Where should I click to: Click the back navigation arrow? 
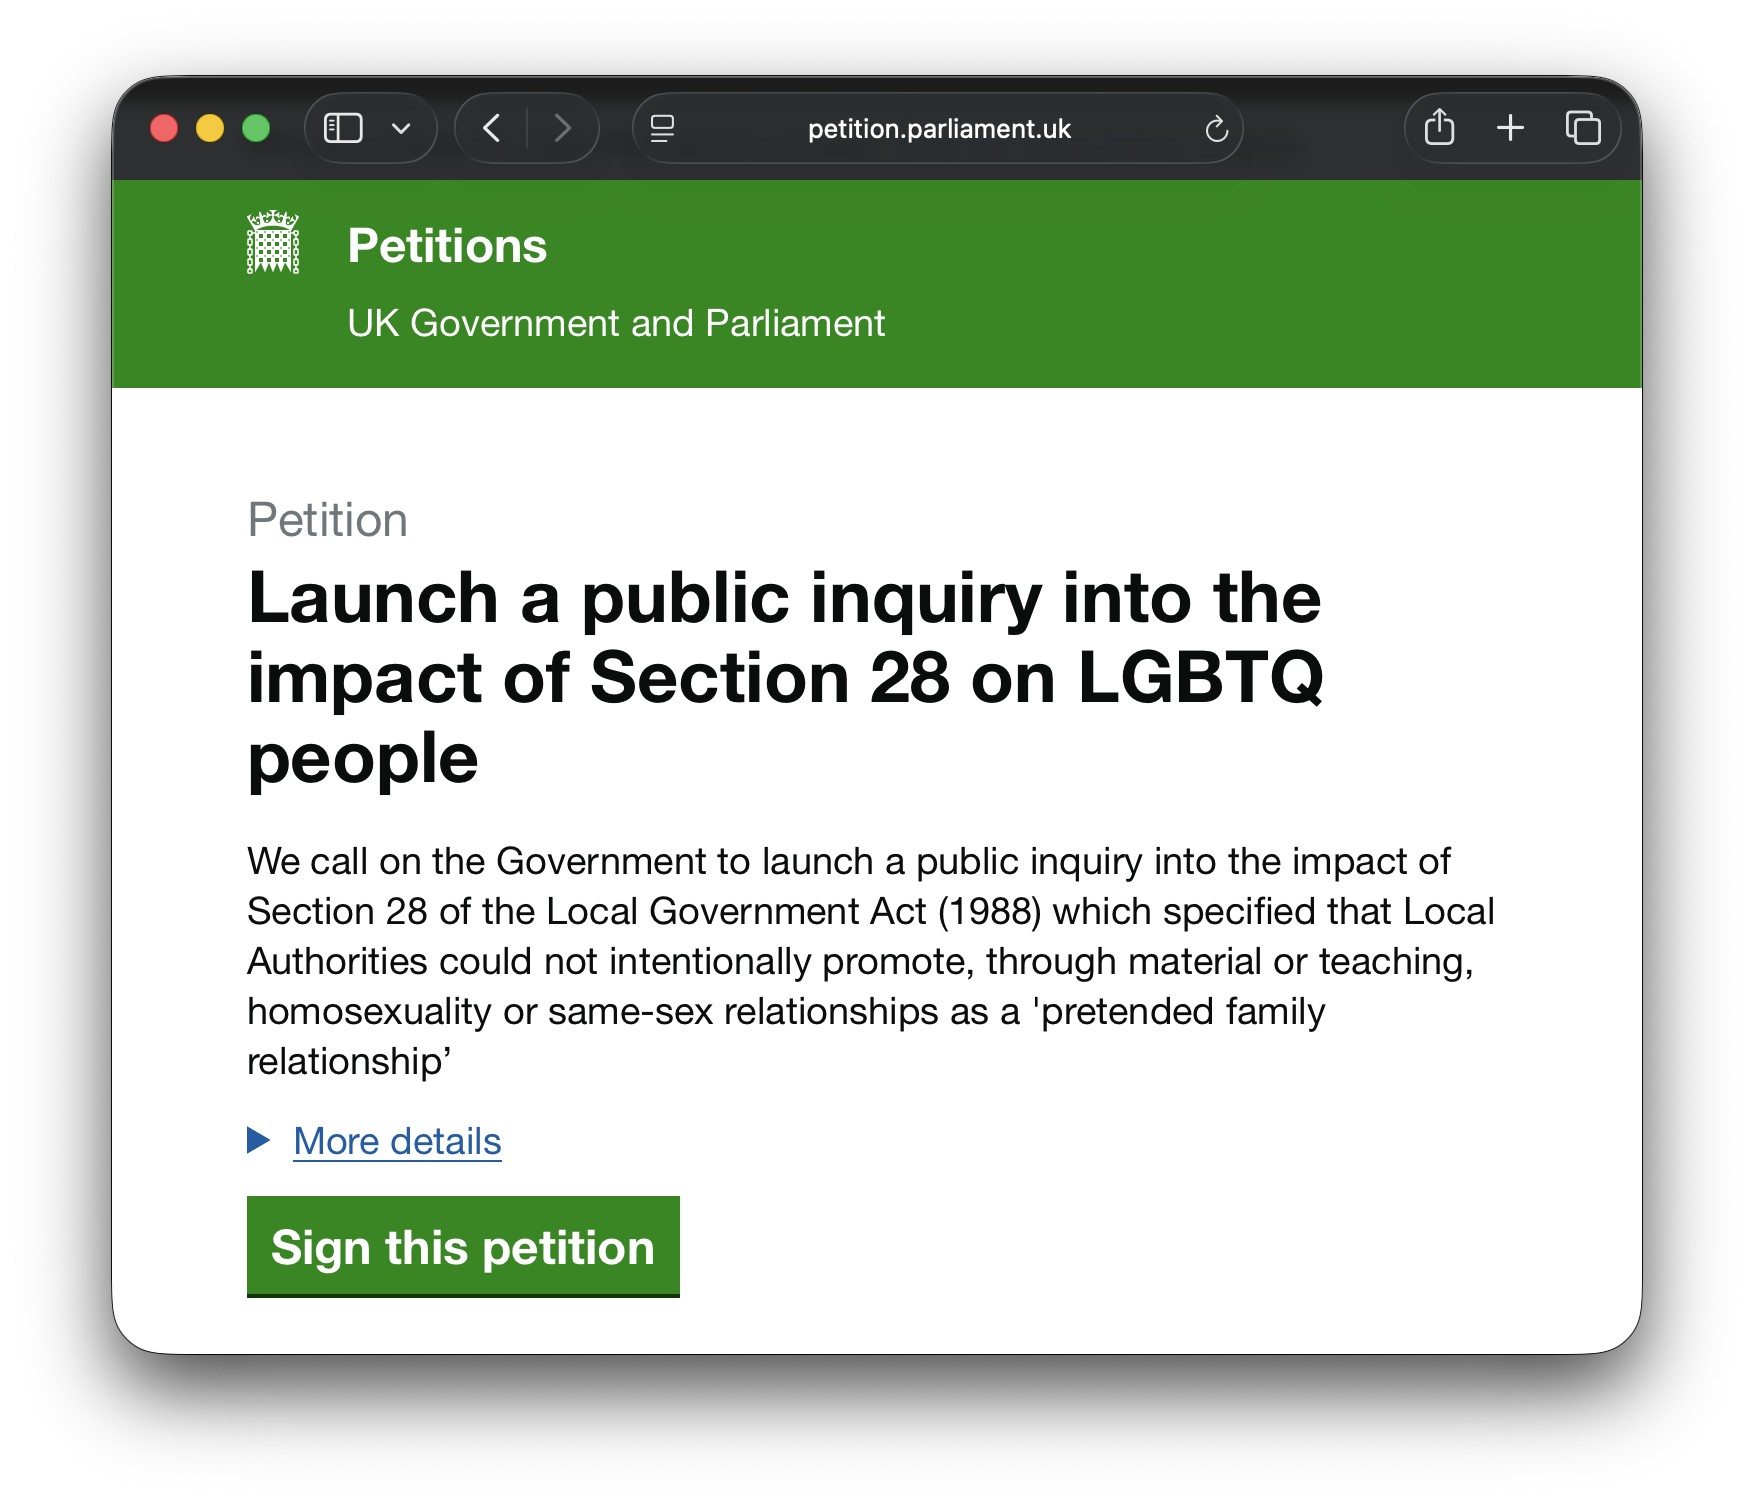click(491, 128)
